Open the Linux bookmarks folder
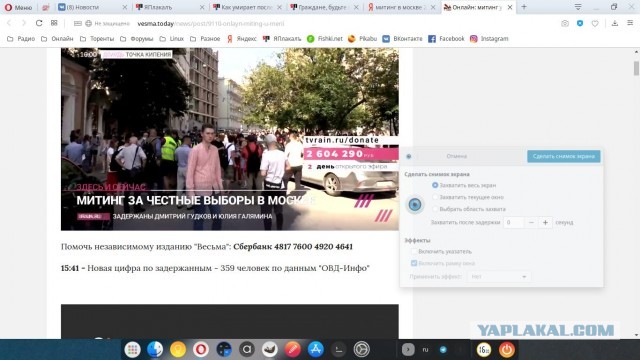The width and height of the screenshot is (640, 360). pyautogui.click(x=172, y=39)
